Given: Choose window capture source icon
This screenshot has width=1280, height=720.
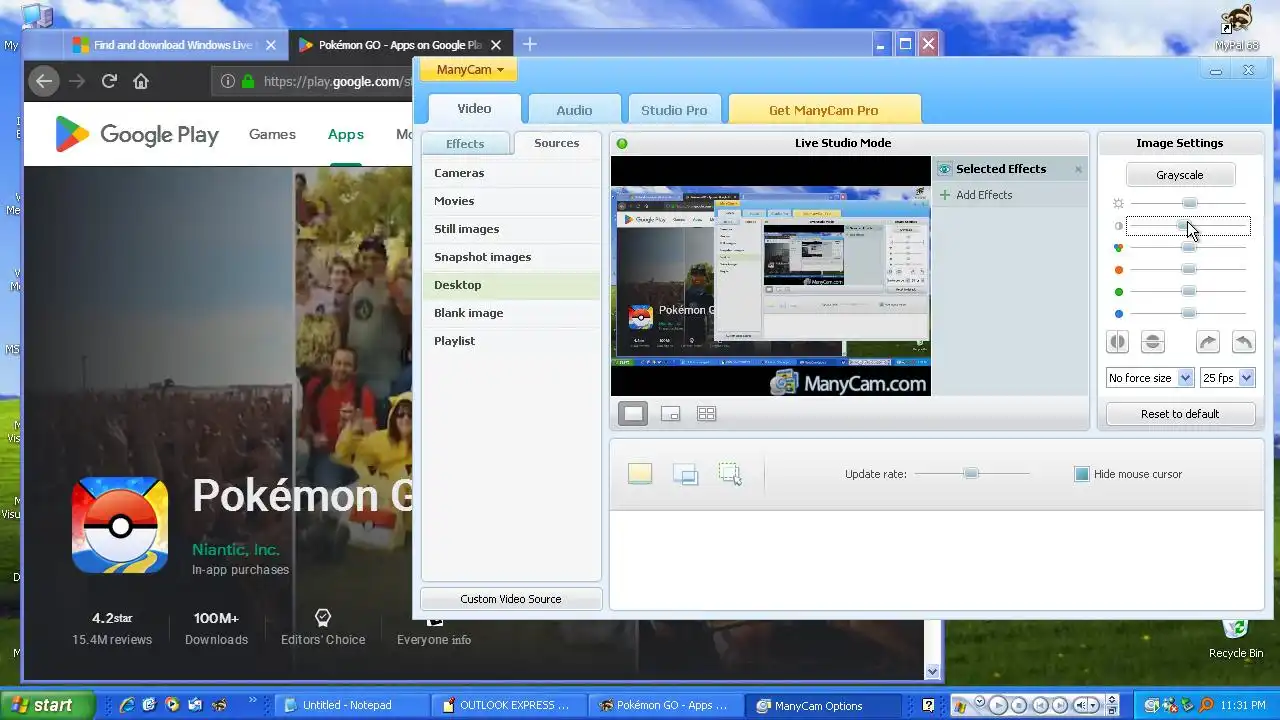Looking at the screenshot, I should [x=685, y=474].
